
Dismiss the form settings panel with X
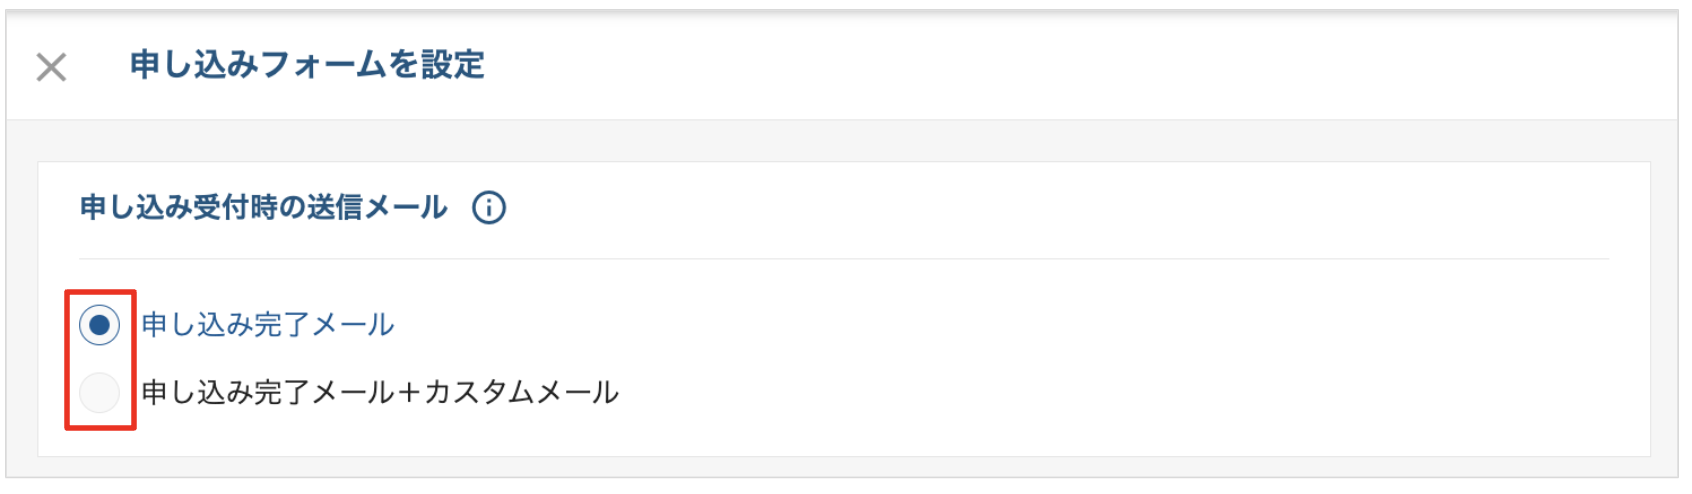coord(51,67)
